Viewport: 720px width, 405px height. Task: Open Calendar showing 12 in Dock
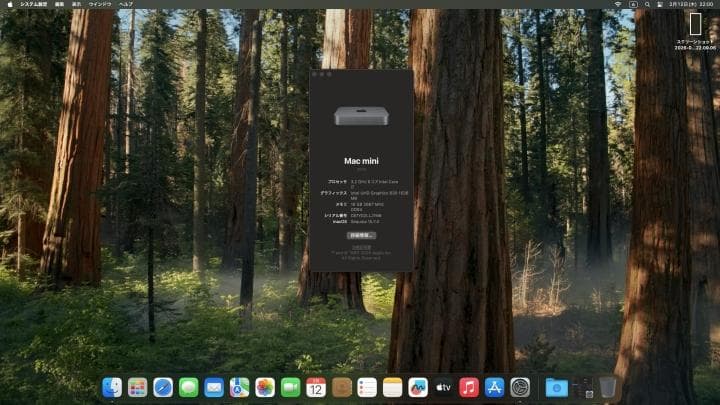pos(316,387)
